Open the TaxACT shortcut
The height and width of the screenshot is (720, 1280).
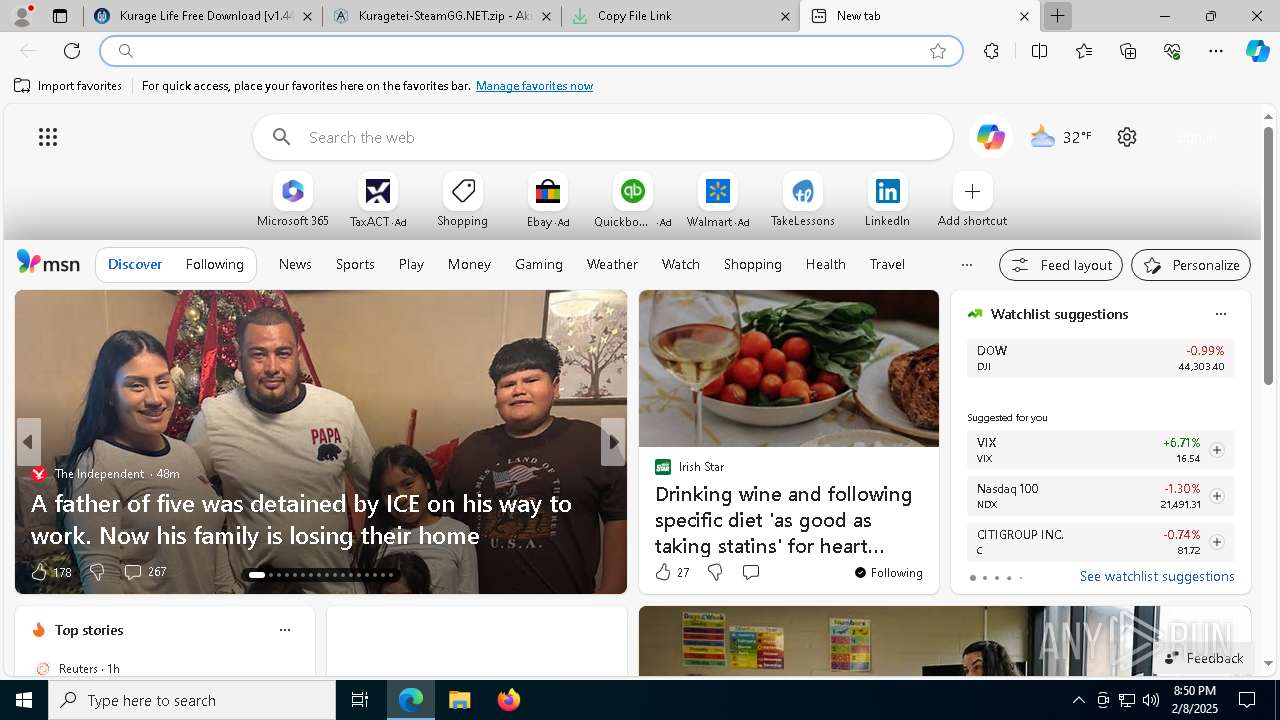pos(378,200)
